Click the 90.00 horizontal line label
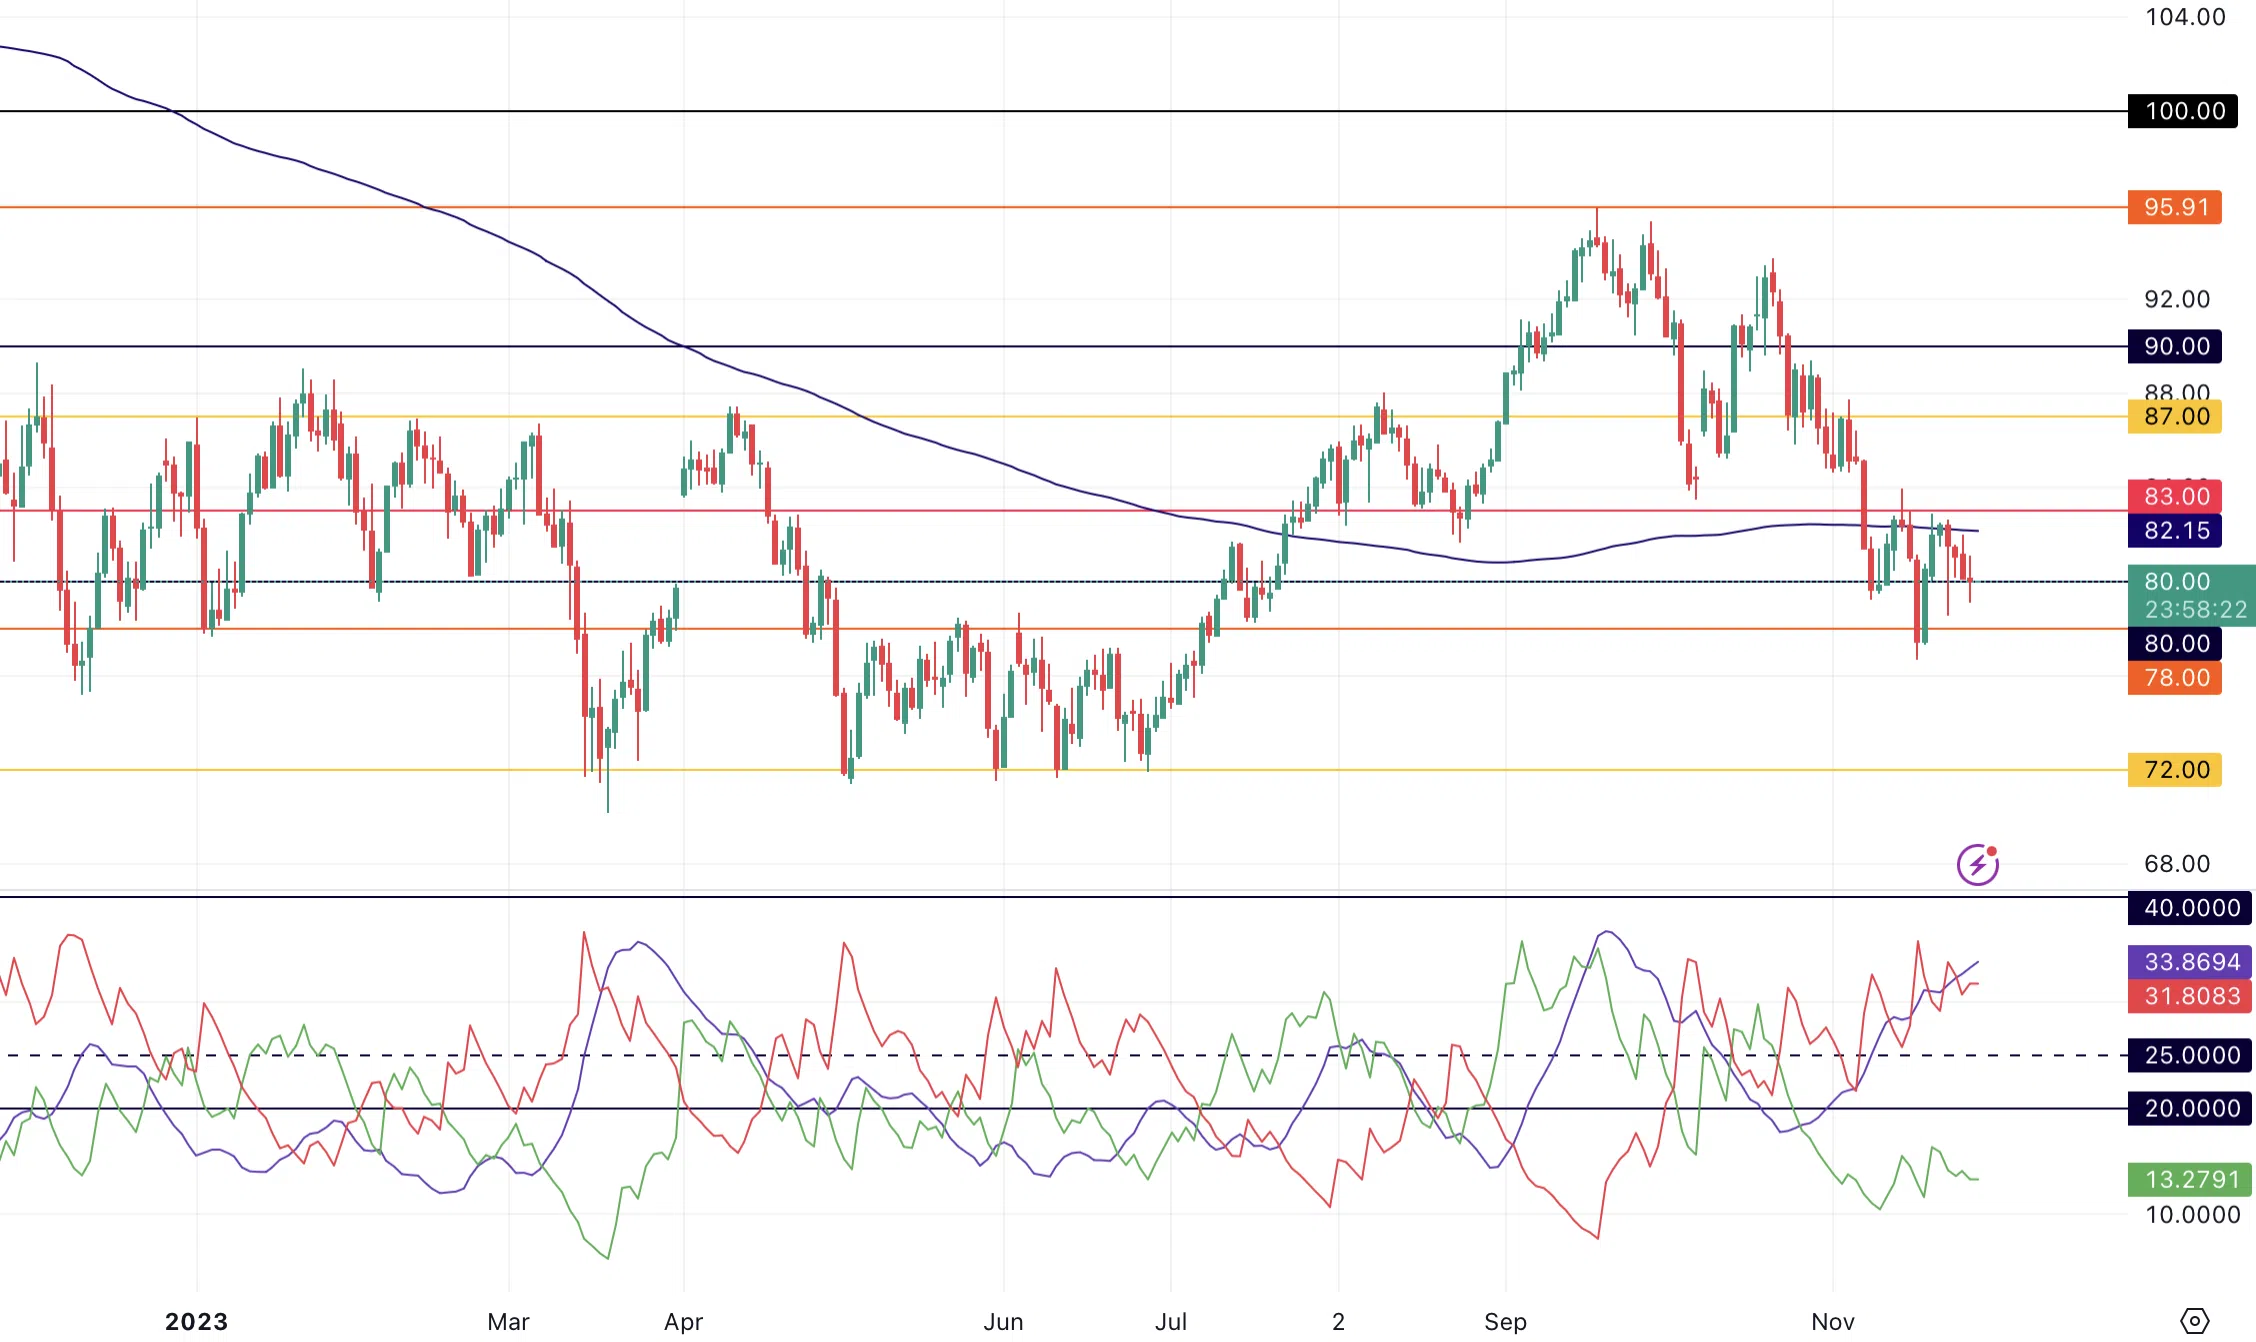This screenshot has width=2256, height=1342. (x=2175, y=347)
